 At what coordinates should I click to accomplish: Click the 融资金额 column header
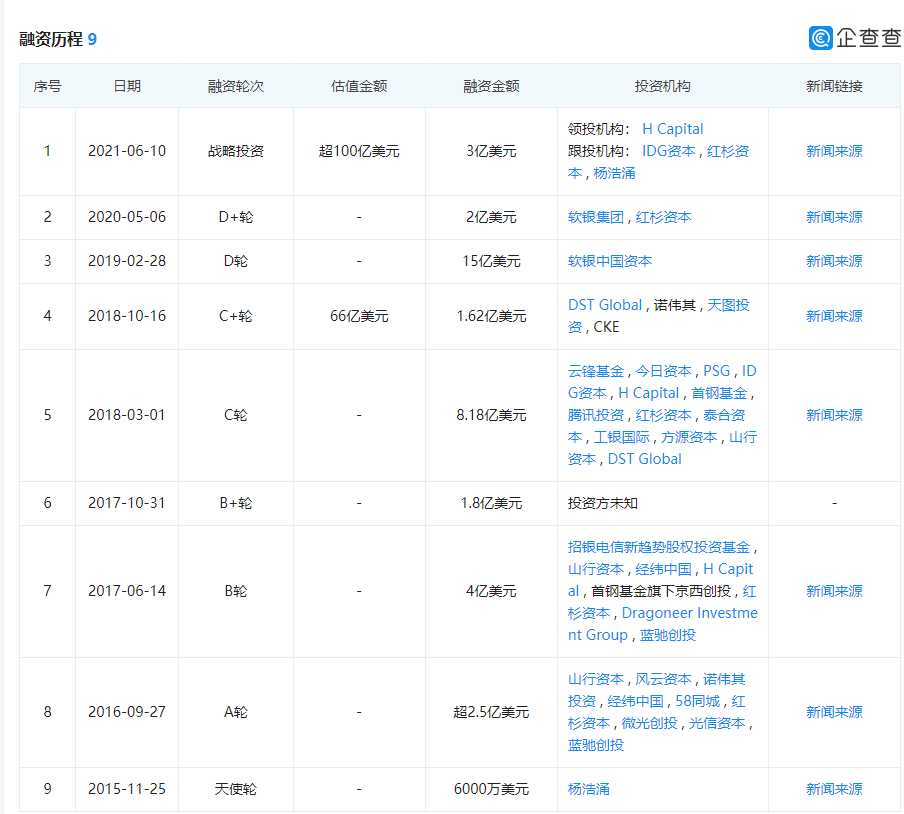click(491, 86)
